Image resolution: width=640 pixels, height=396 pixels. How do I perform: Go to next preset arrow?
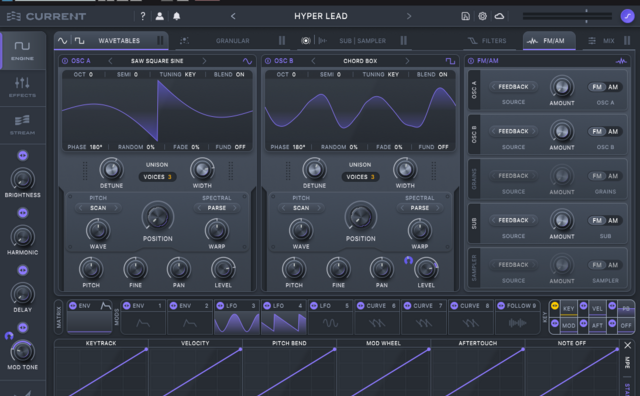tap(409, 16)
